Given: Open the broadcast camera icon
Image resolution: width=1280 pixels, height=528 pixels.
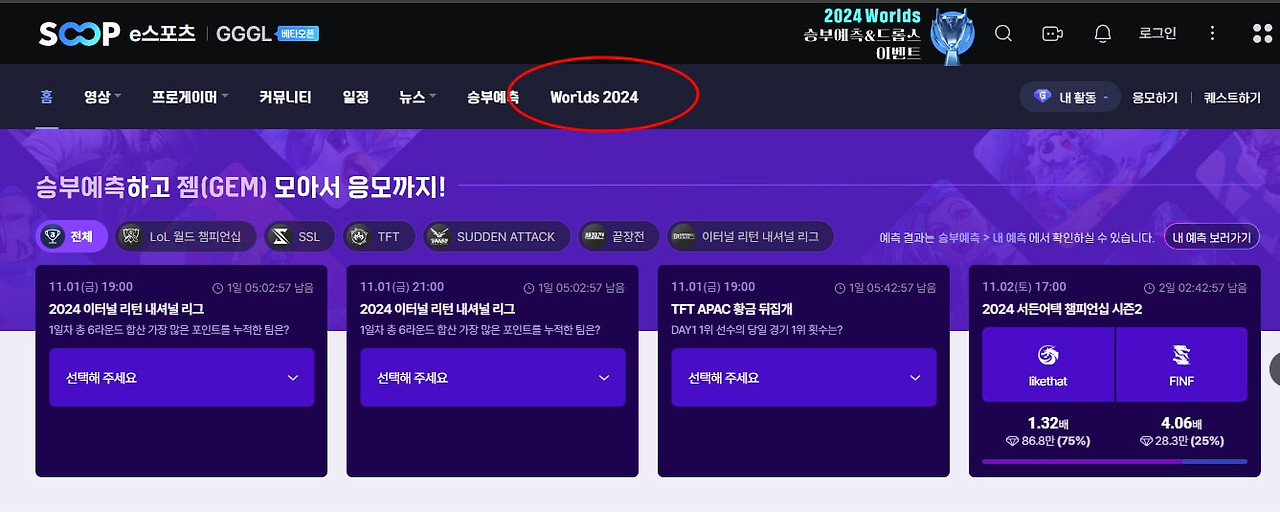Looking at the screenshot, I should 1052,33.
